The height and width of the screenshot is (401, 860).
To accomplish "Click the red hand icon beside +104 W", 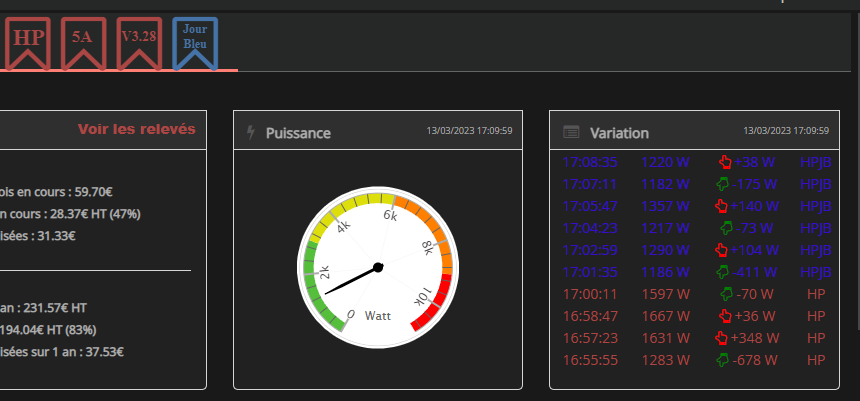I will [722, 250].
